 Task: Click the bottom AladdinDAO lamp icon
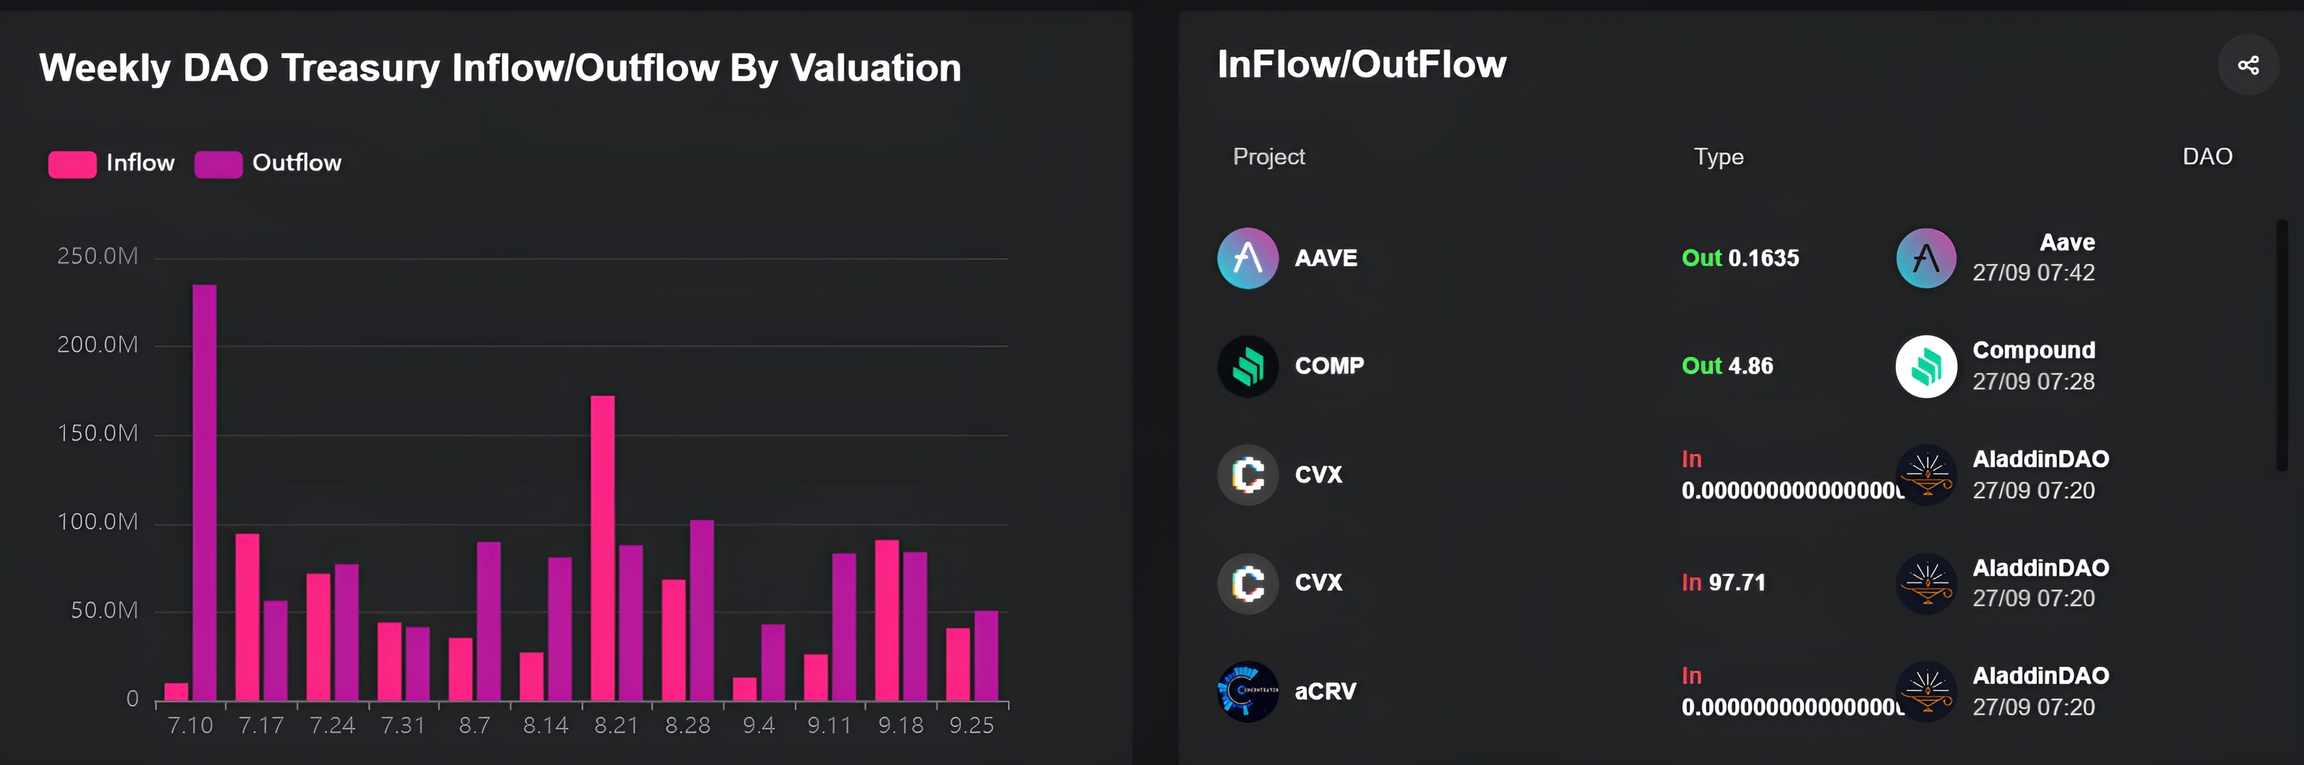(x=1926, y=691)
